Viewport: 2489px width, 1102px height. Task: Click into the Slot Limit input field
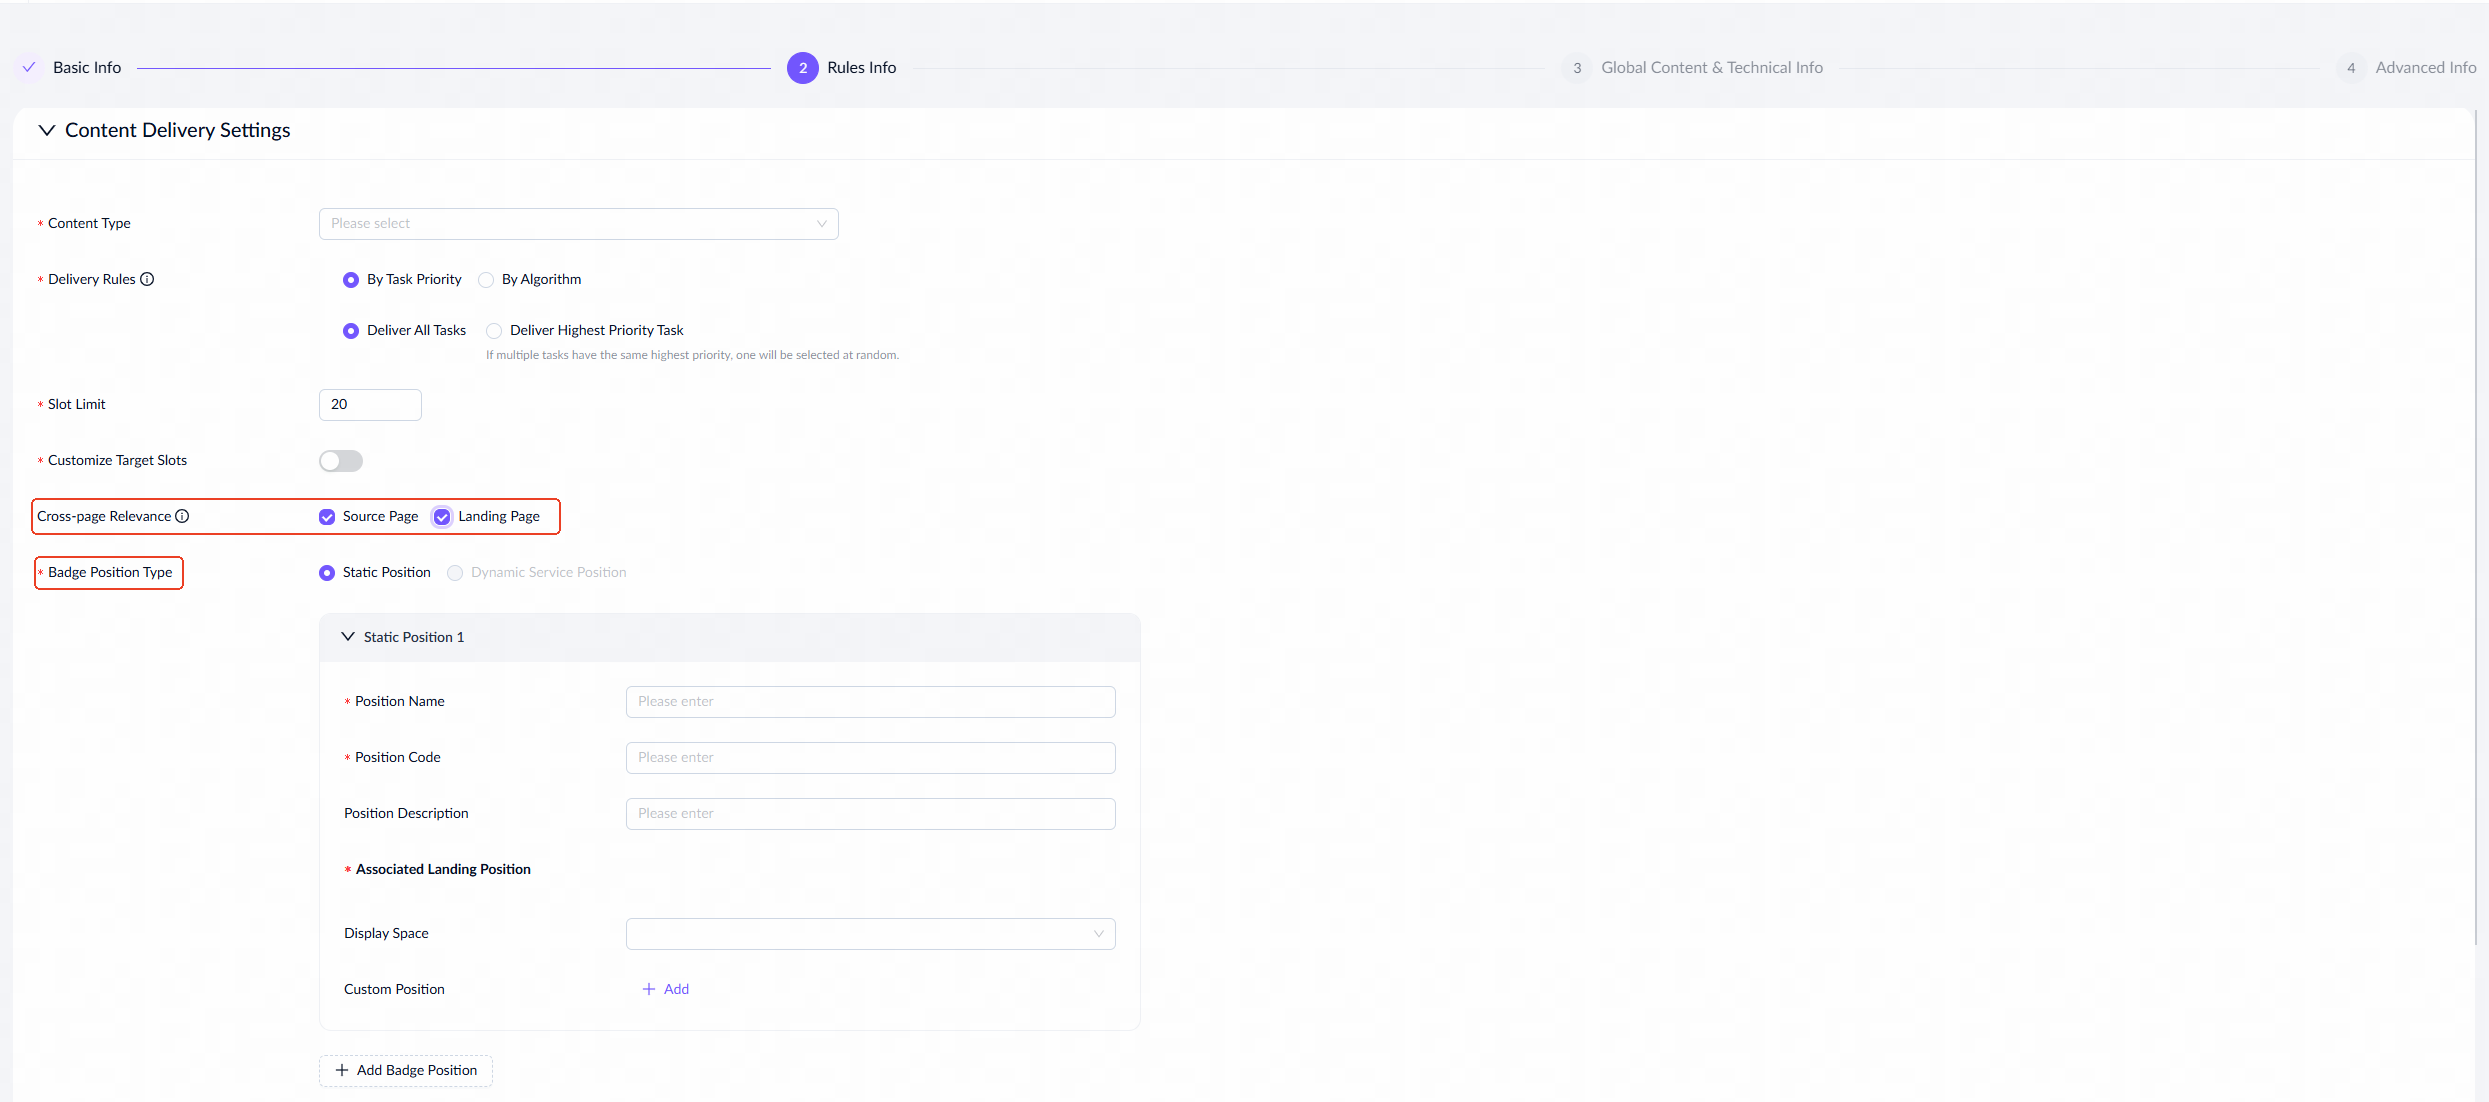pos(370,405)
